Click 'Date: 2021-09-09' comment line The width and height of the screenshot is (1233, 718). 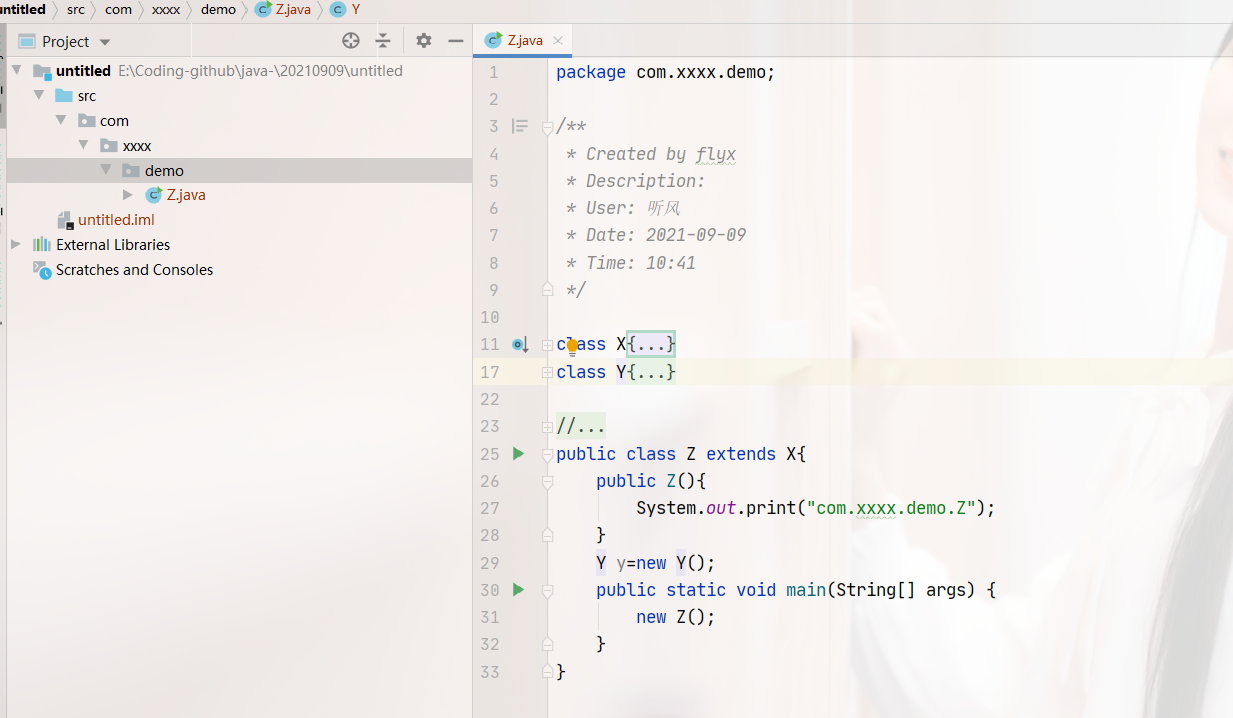[666, 235]
